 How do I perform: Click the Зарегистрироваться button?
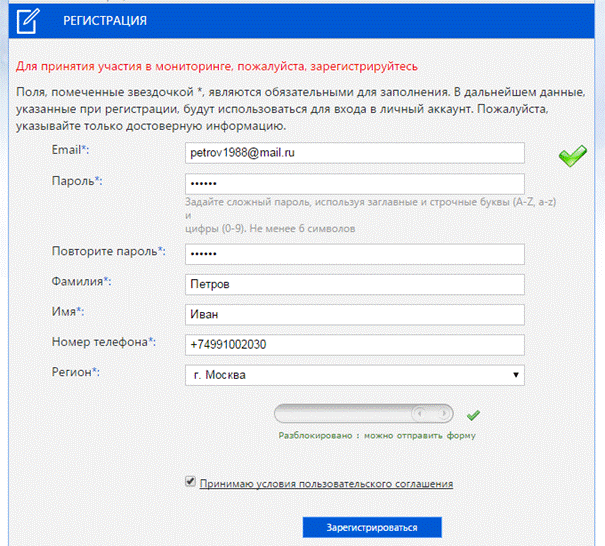pyautogui.click(x=372, y=527)
